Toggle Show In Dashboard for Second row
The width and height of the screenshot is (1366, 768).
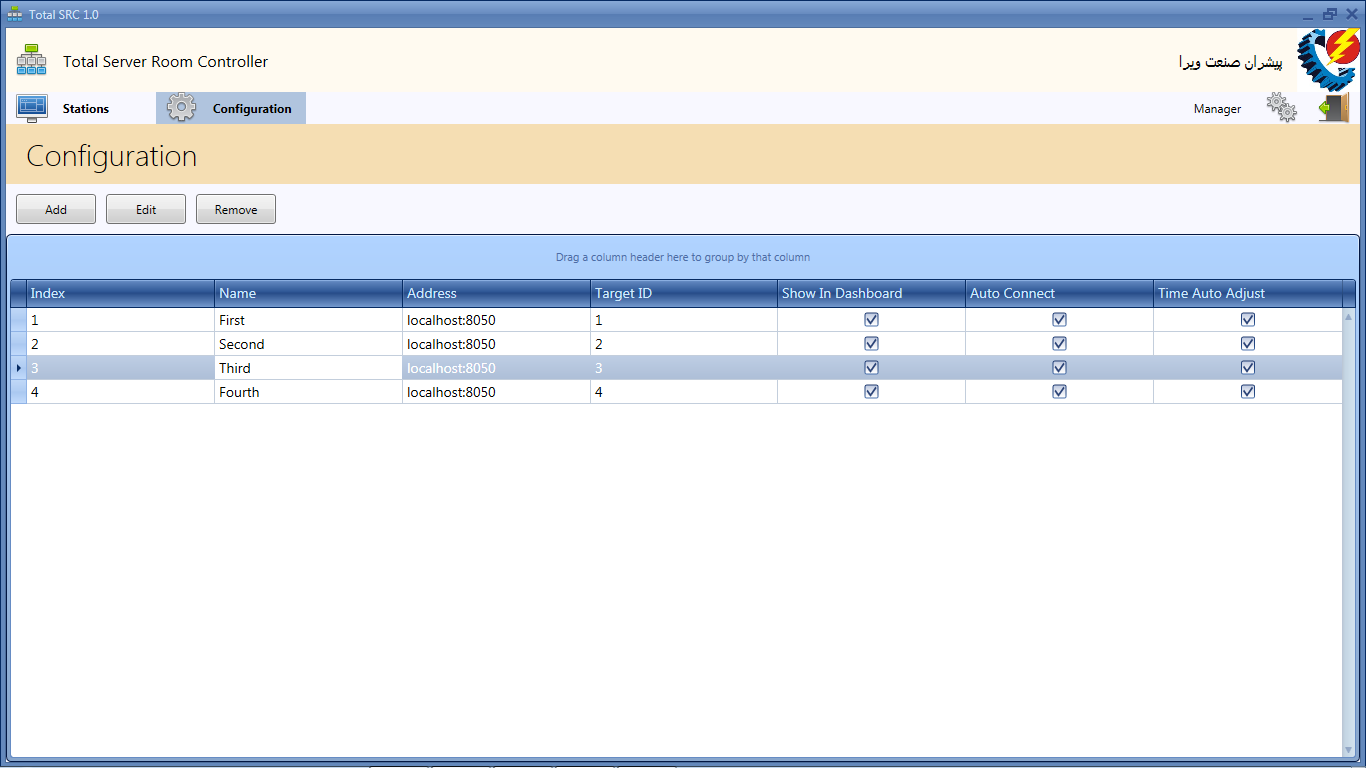click(x=871, y=344)
